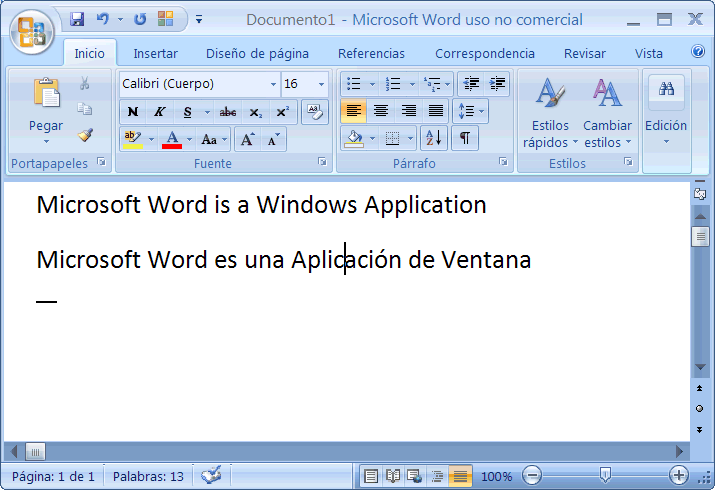Toggle left text alignment

353,111
